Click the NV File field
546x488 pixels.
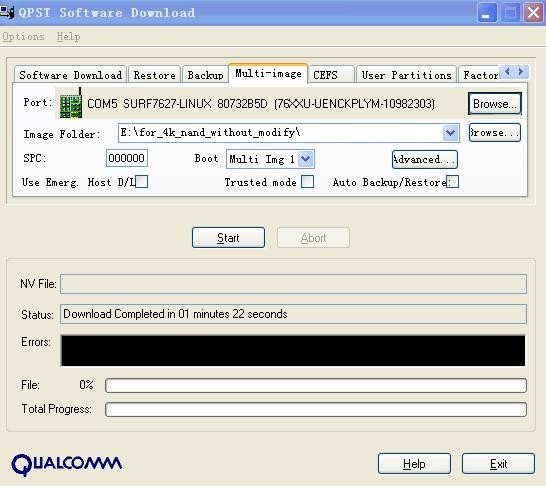[293, 284]
